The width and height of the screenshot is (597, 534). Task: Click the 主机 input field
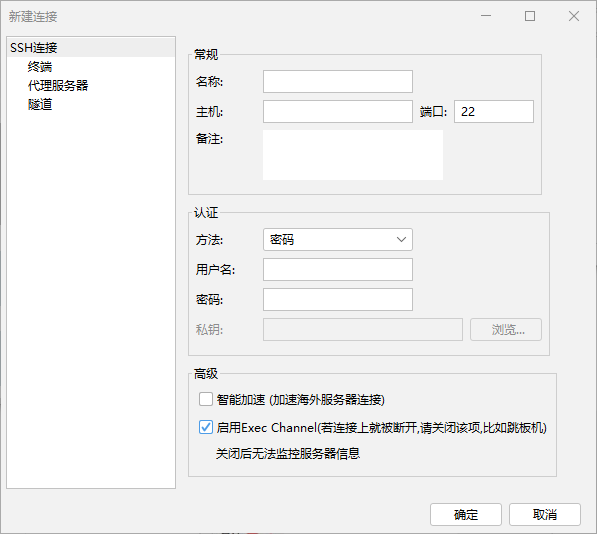click(x=338, y=112)
